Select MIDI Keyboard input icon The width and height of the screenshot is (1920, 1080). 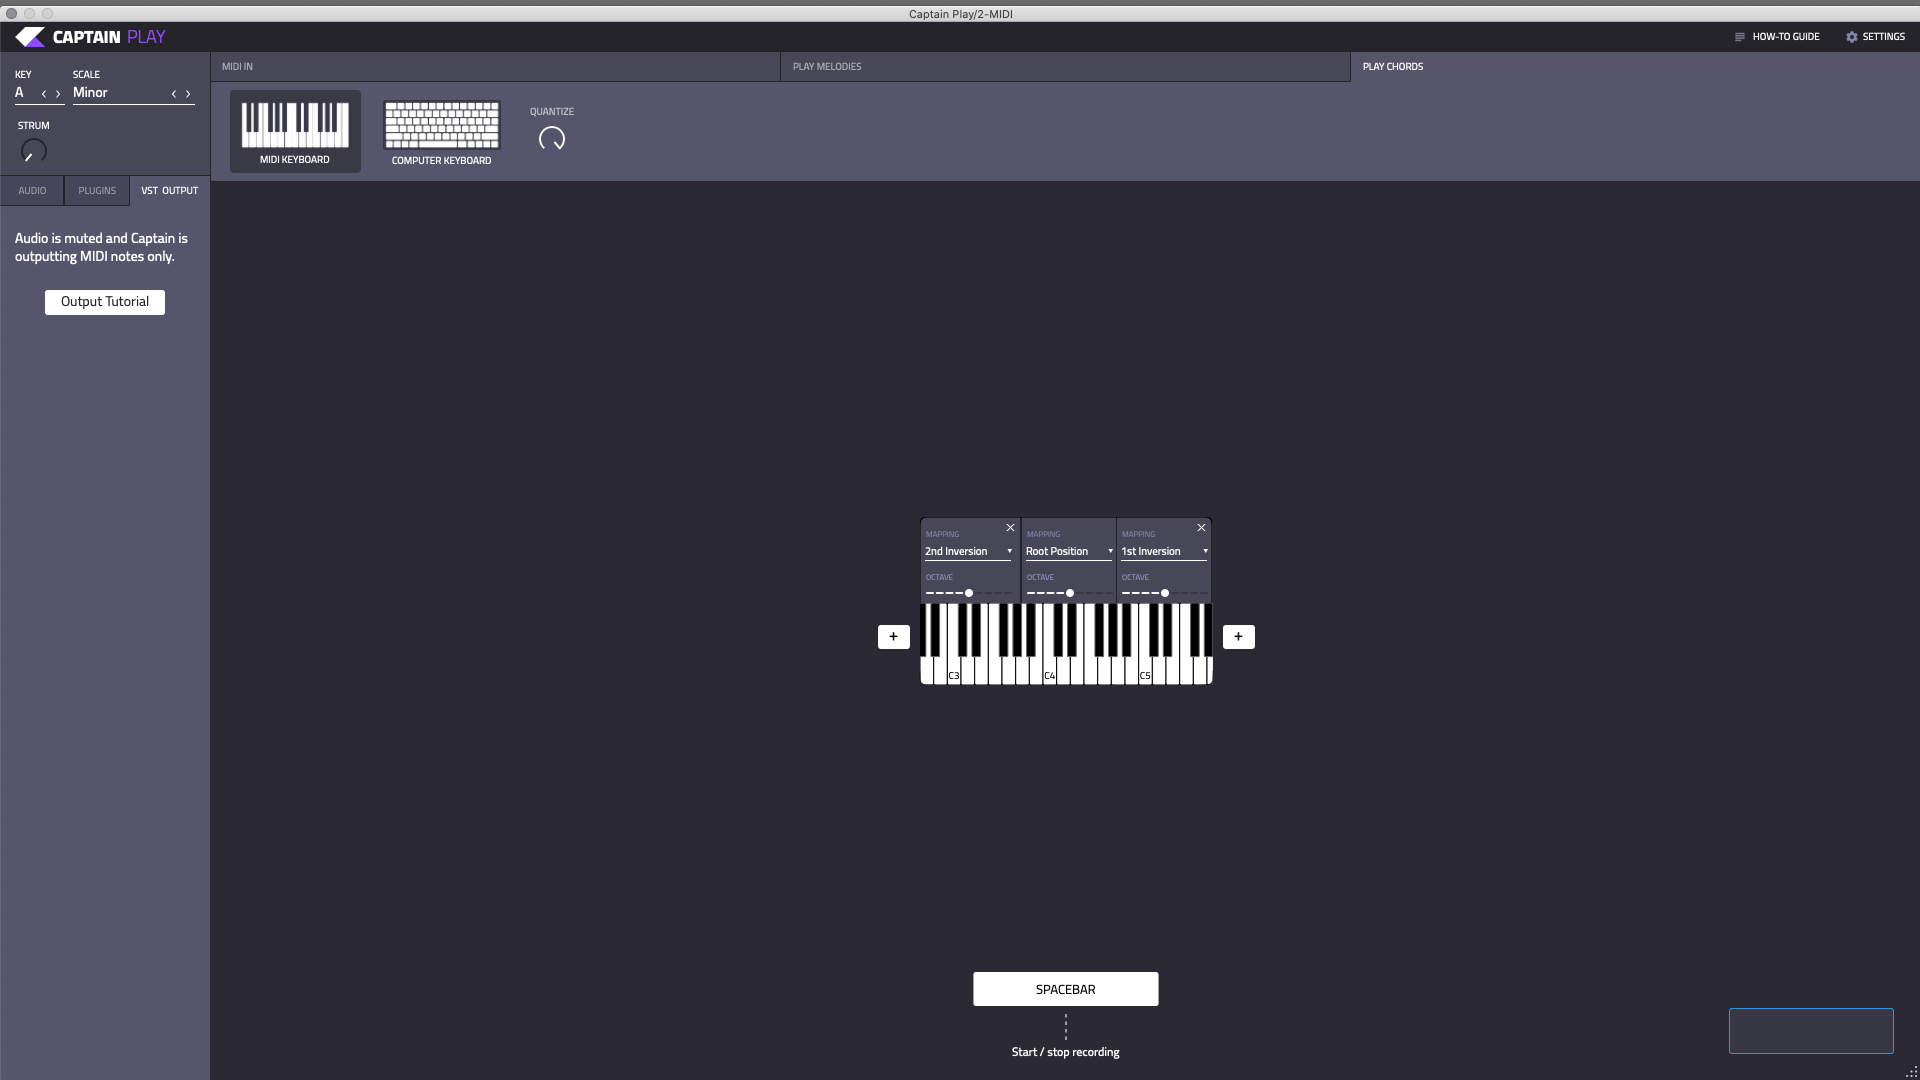(295, 128)
